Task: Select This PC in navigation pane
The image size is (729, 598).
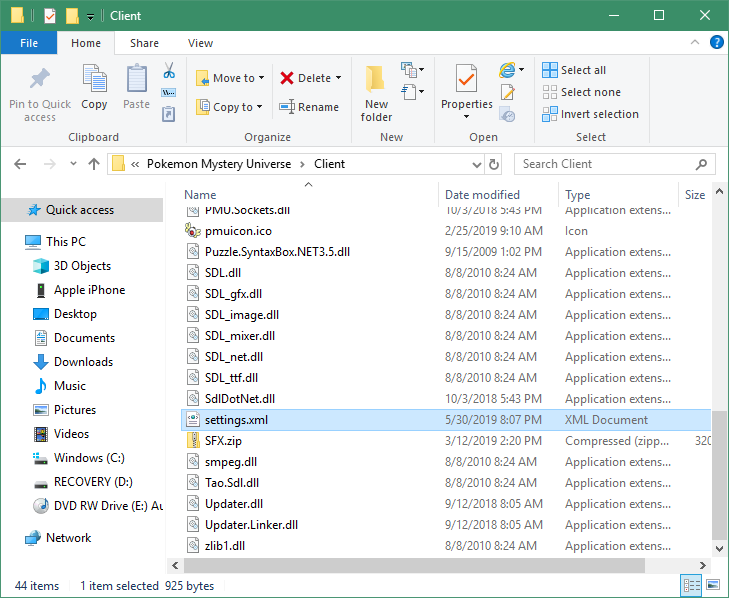Action: (x=66, y=242)
